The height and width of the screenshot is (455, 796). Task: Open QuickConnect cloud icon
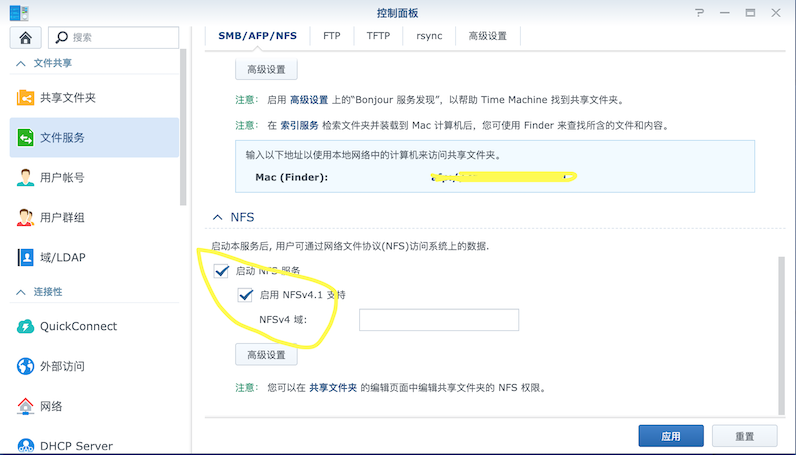coord(25,326)
